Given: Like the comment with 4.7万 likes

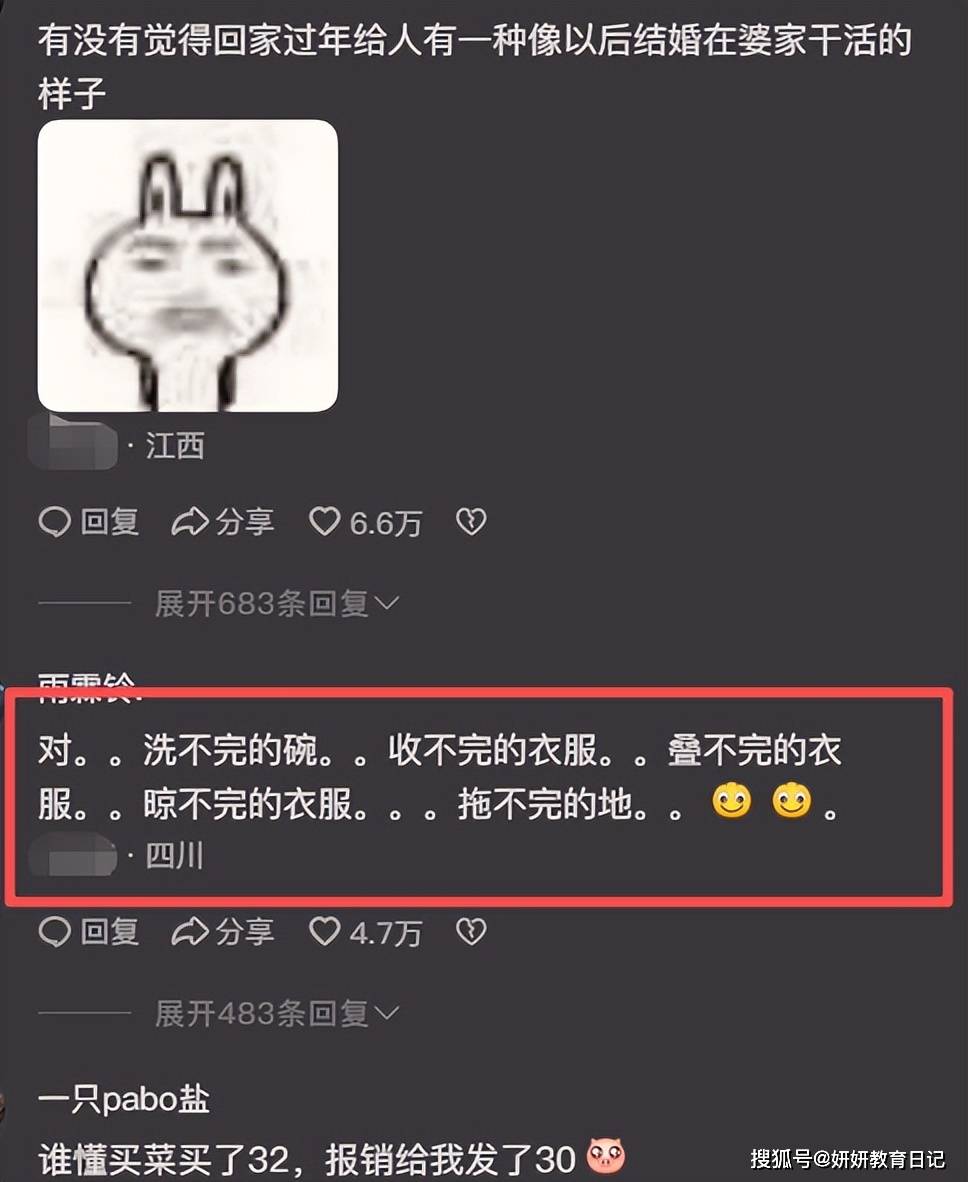Looking at the screenshot, I should point(325,932).
